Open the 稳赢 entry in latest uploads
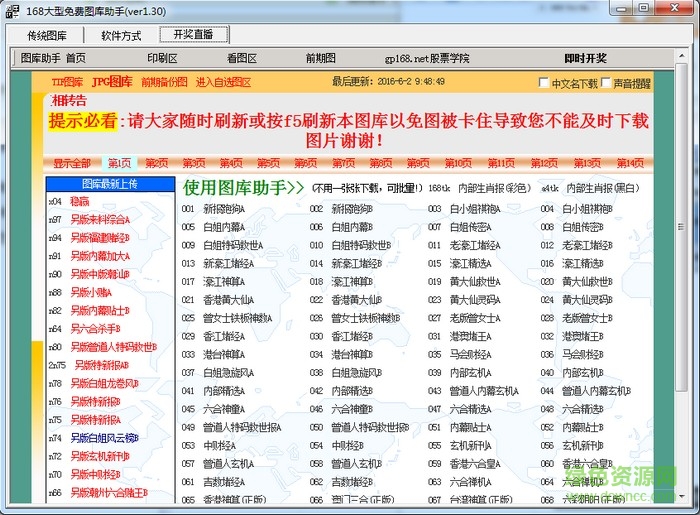 pos(79,201)
